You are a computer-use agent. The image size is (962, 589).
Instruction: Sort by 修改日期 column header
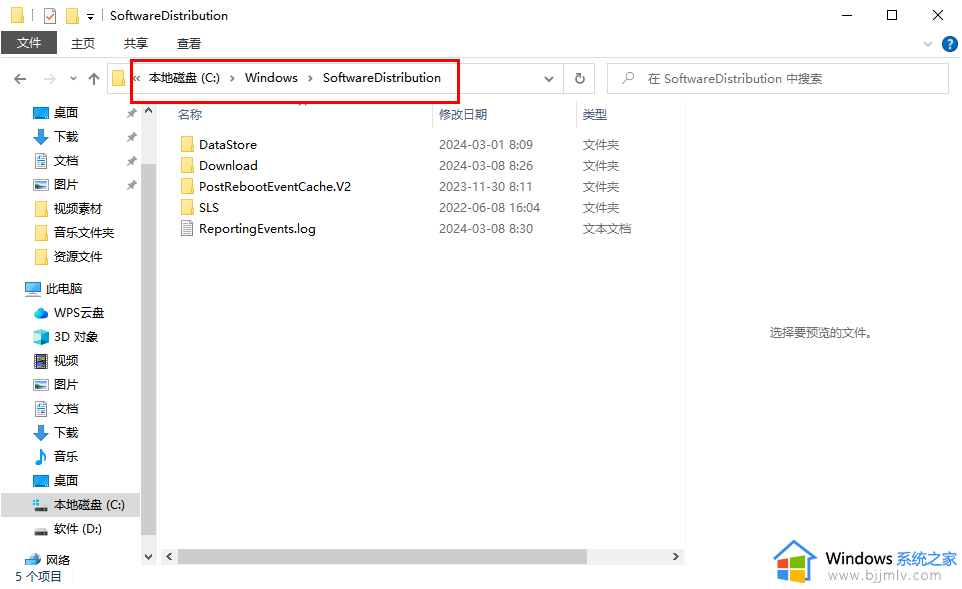click(x=463, y=114)
